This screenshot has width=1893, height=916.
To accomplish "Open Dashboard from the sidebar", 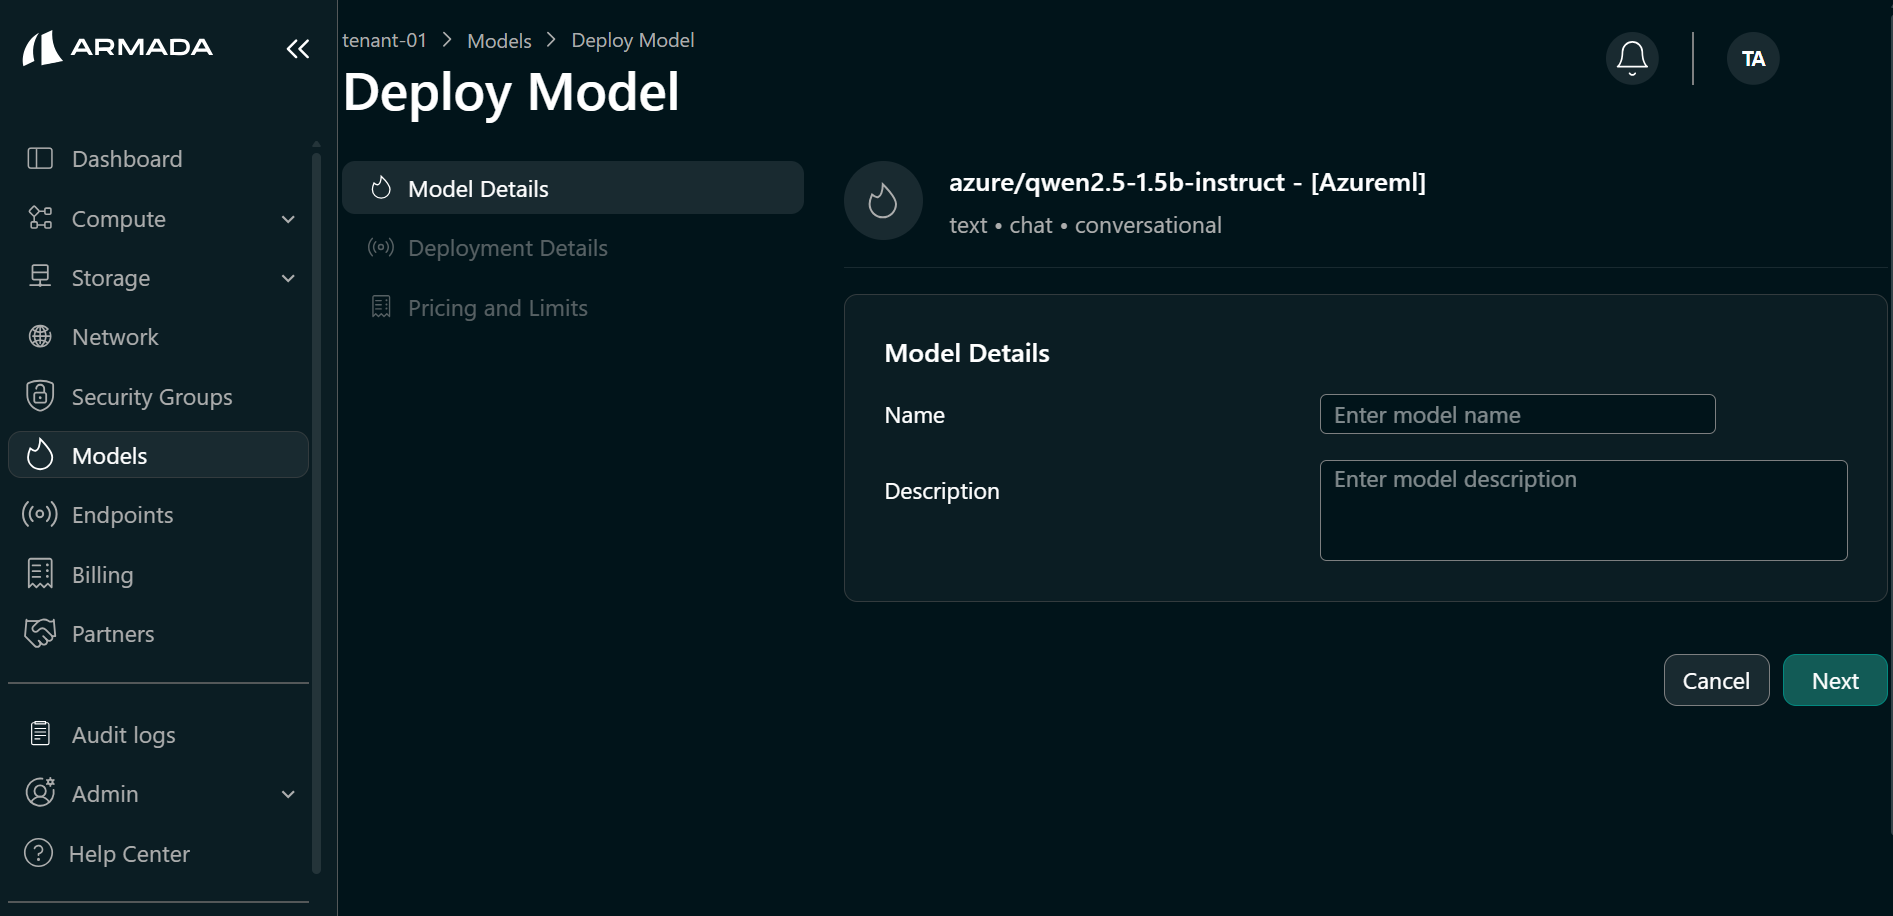I will click(158, 158).
